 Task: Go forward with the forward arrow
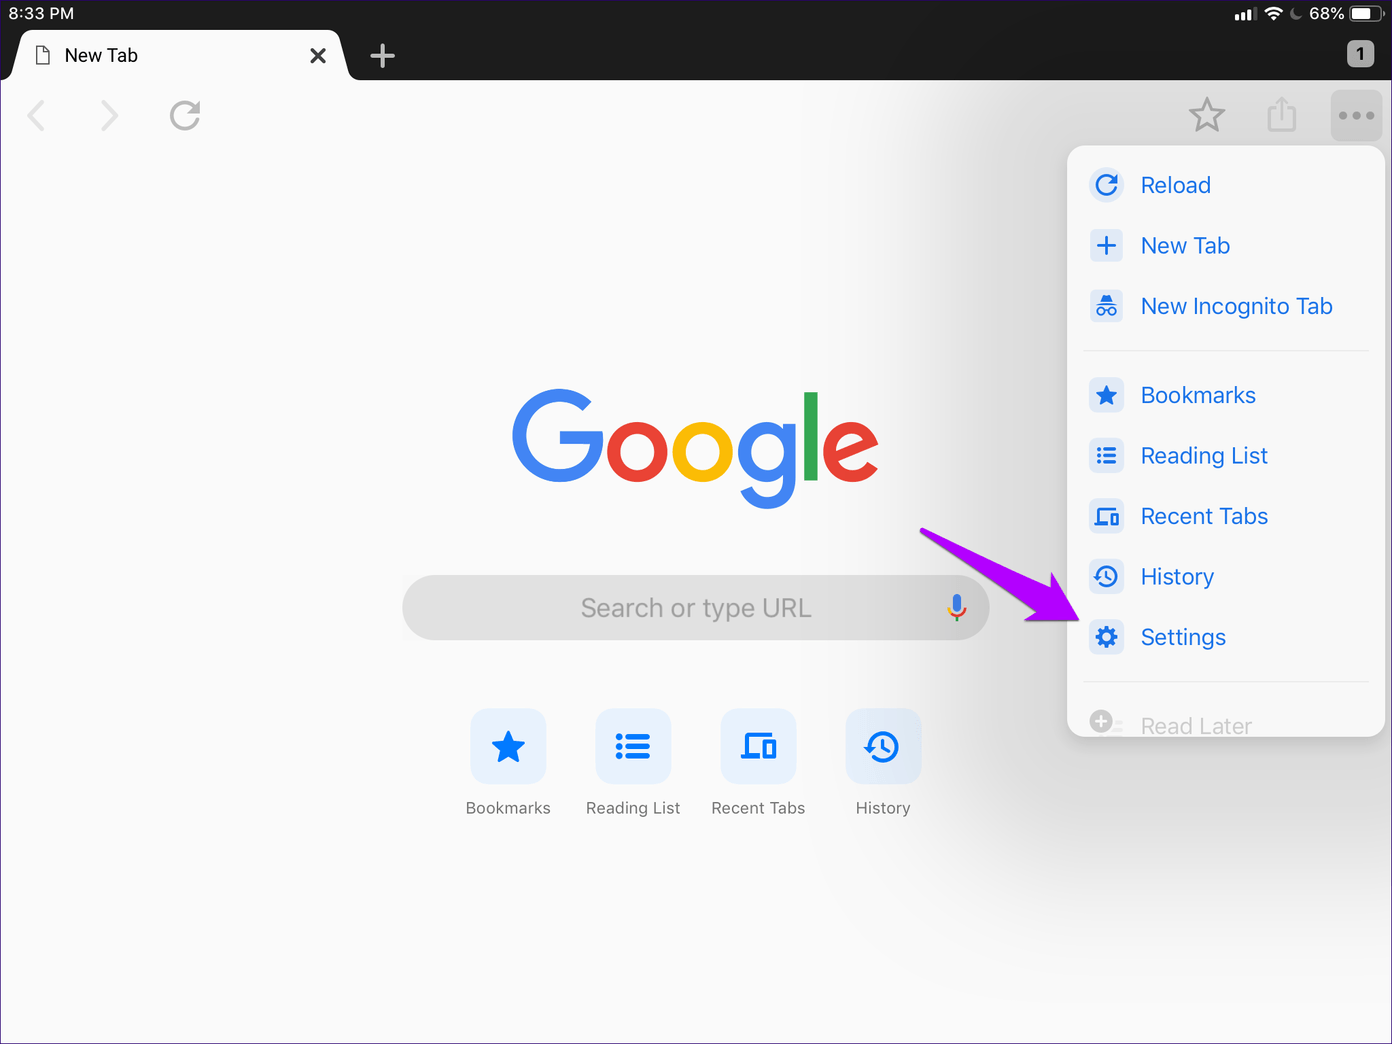109,116
